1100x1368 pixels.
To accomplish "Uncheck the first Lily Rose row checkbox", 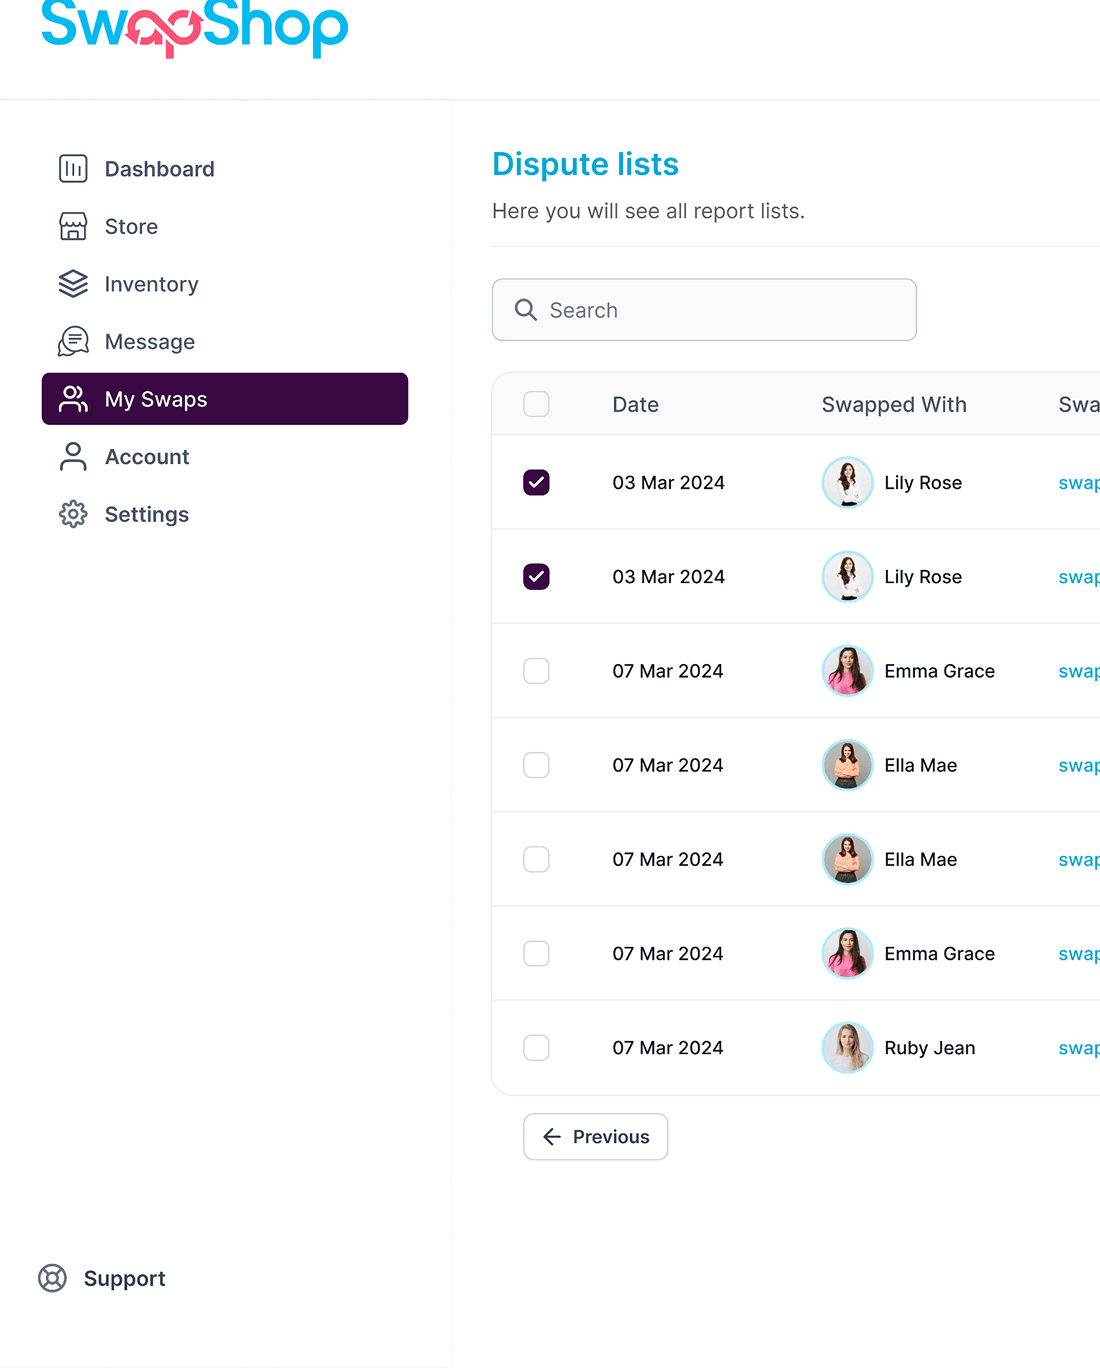I will coord(537,482).
